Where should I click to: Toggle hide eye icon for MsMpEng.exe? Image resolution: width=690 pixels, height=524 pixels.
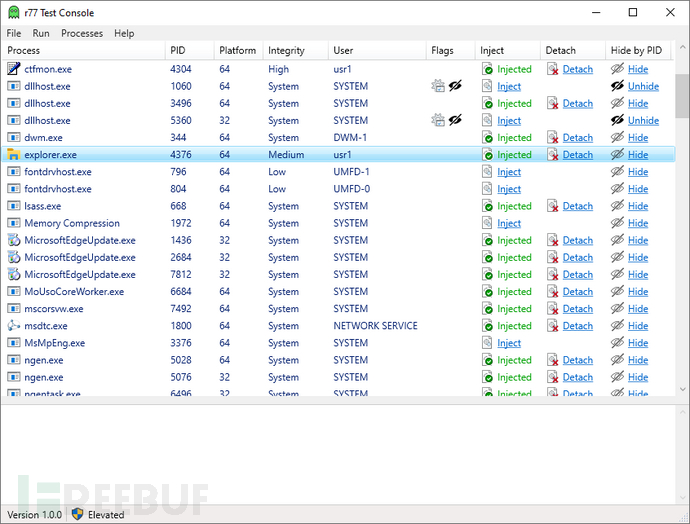click(617, 342)
